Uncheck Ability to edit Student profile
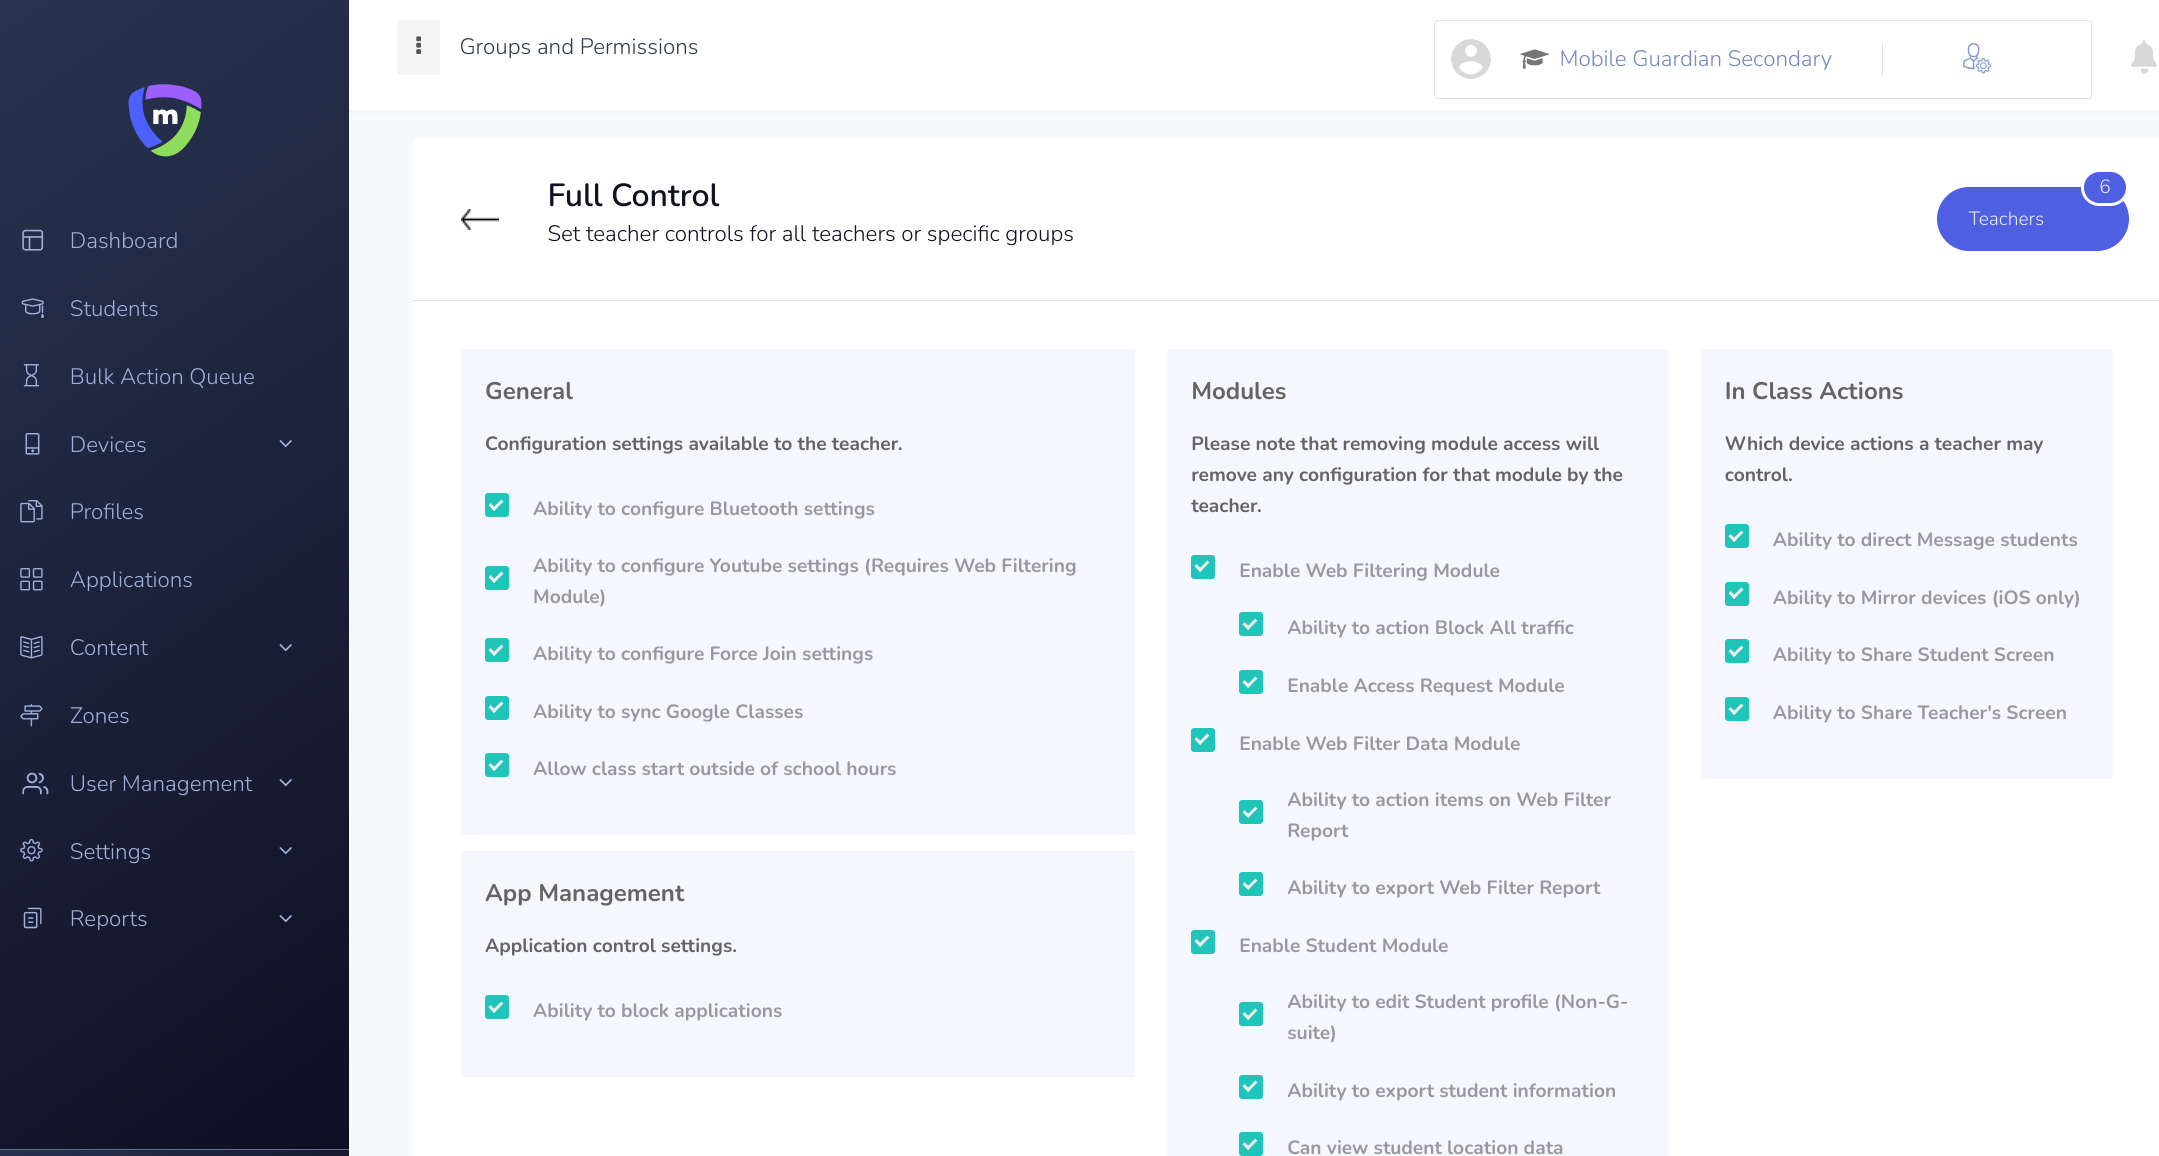This screenshot has width=2159, height=1156. click(x=1251, y=1015)
